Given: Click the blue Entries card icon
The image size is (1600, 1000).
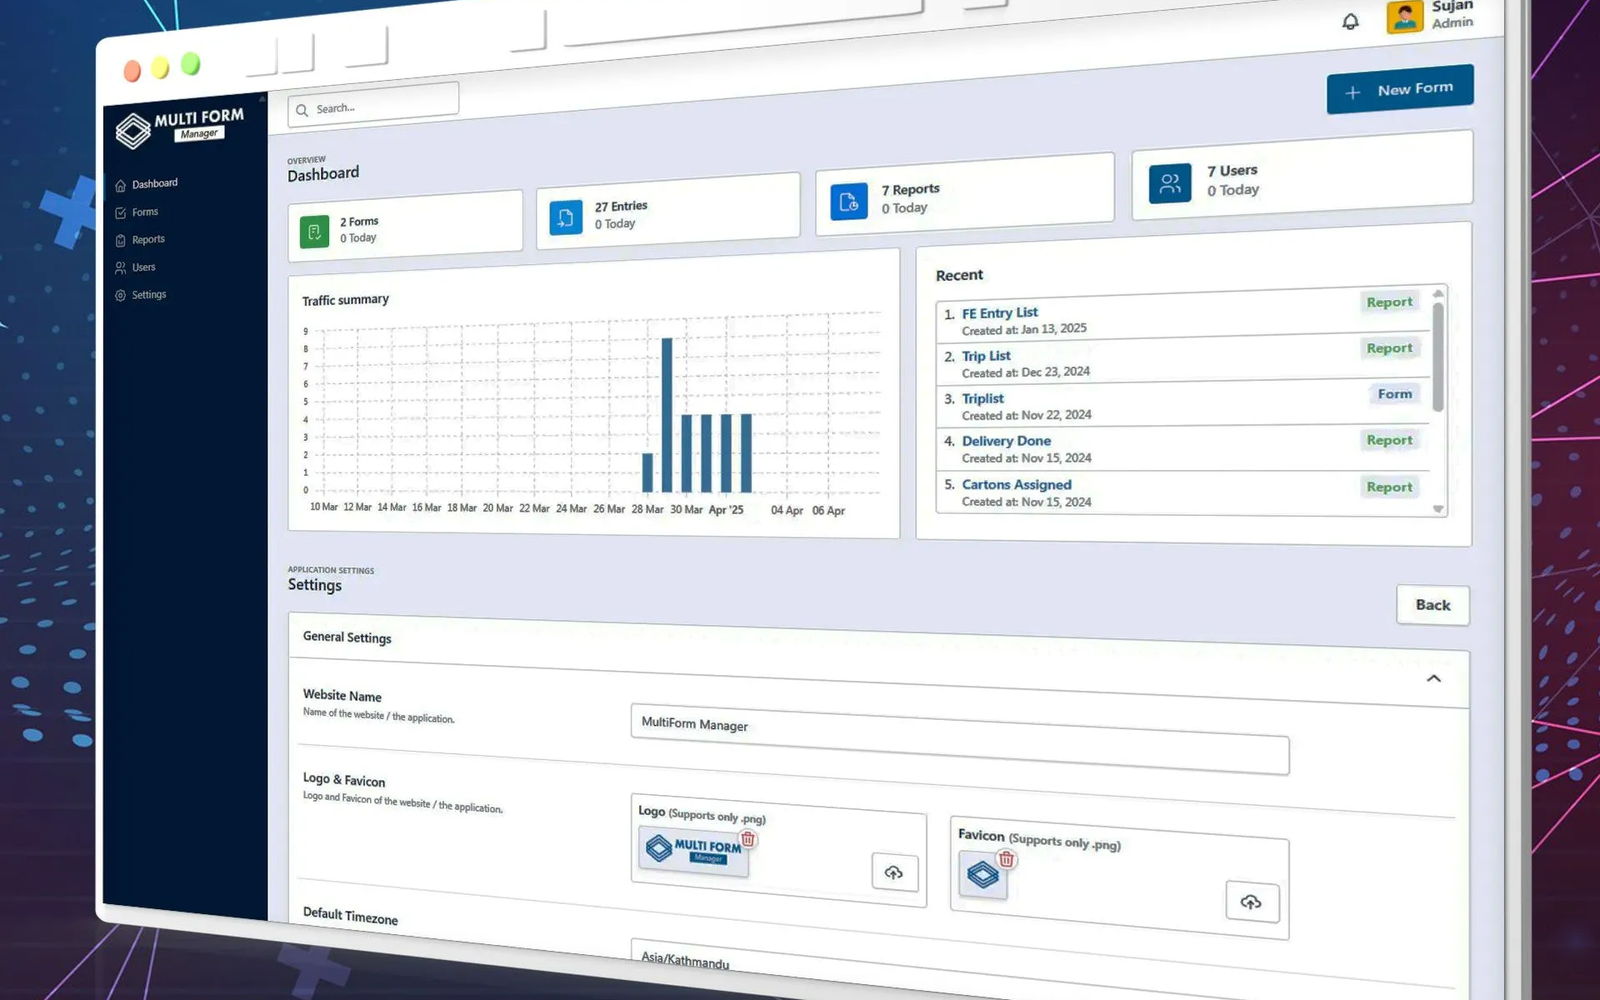Looking at the screenshot, I should pos(566,217).
